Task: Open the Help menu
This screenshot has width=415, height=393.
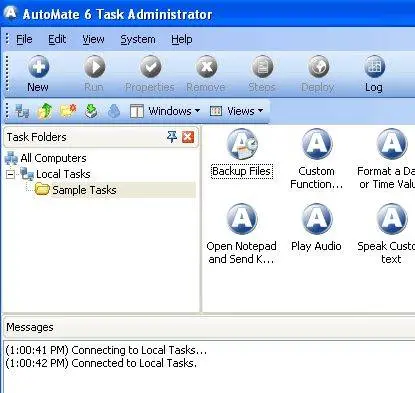Action: click(x=182, y=39)
